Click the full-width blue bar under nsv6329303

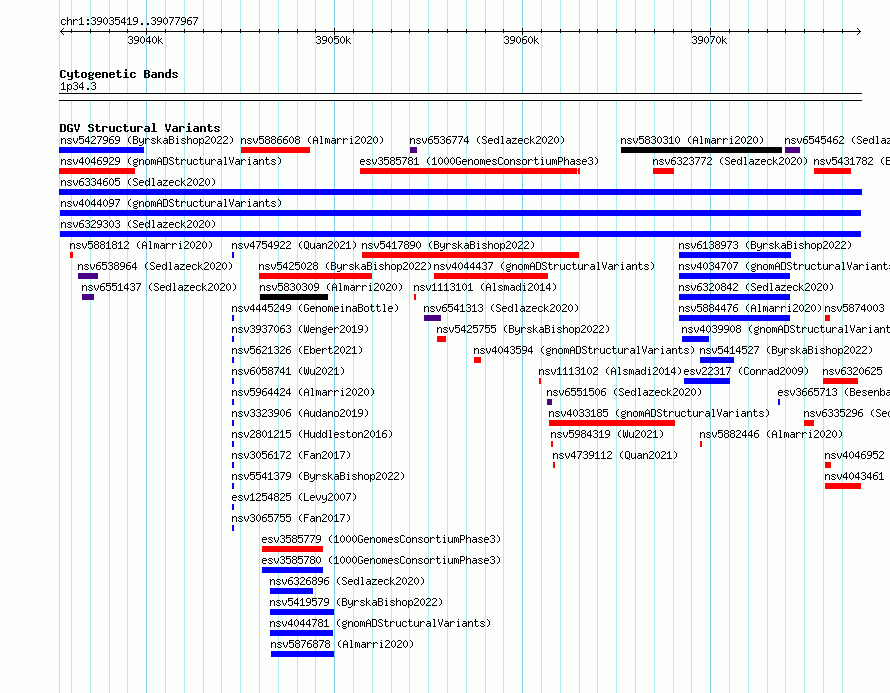pos(460,234)
